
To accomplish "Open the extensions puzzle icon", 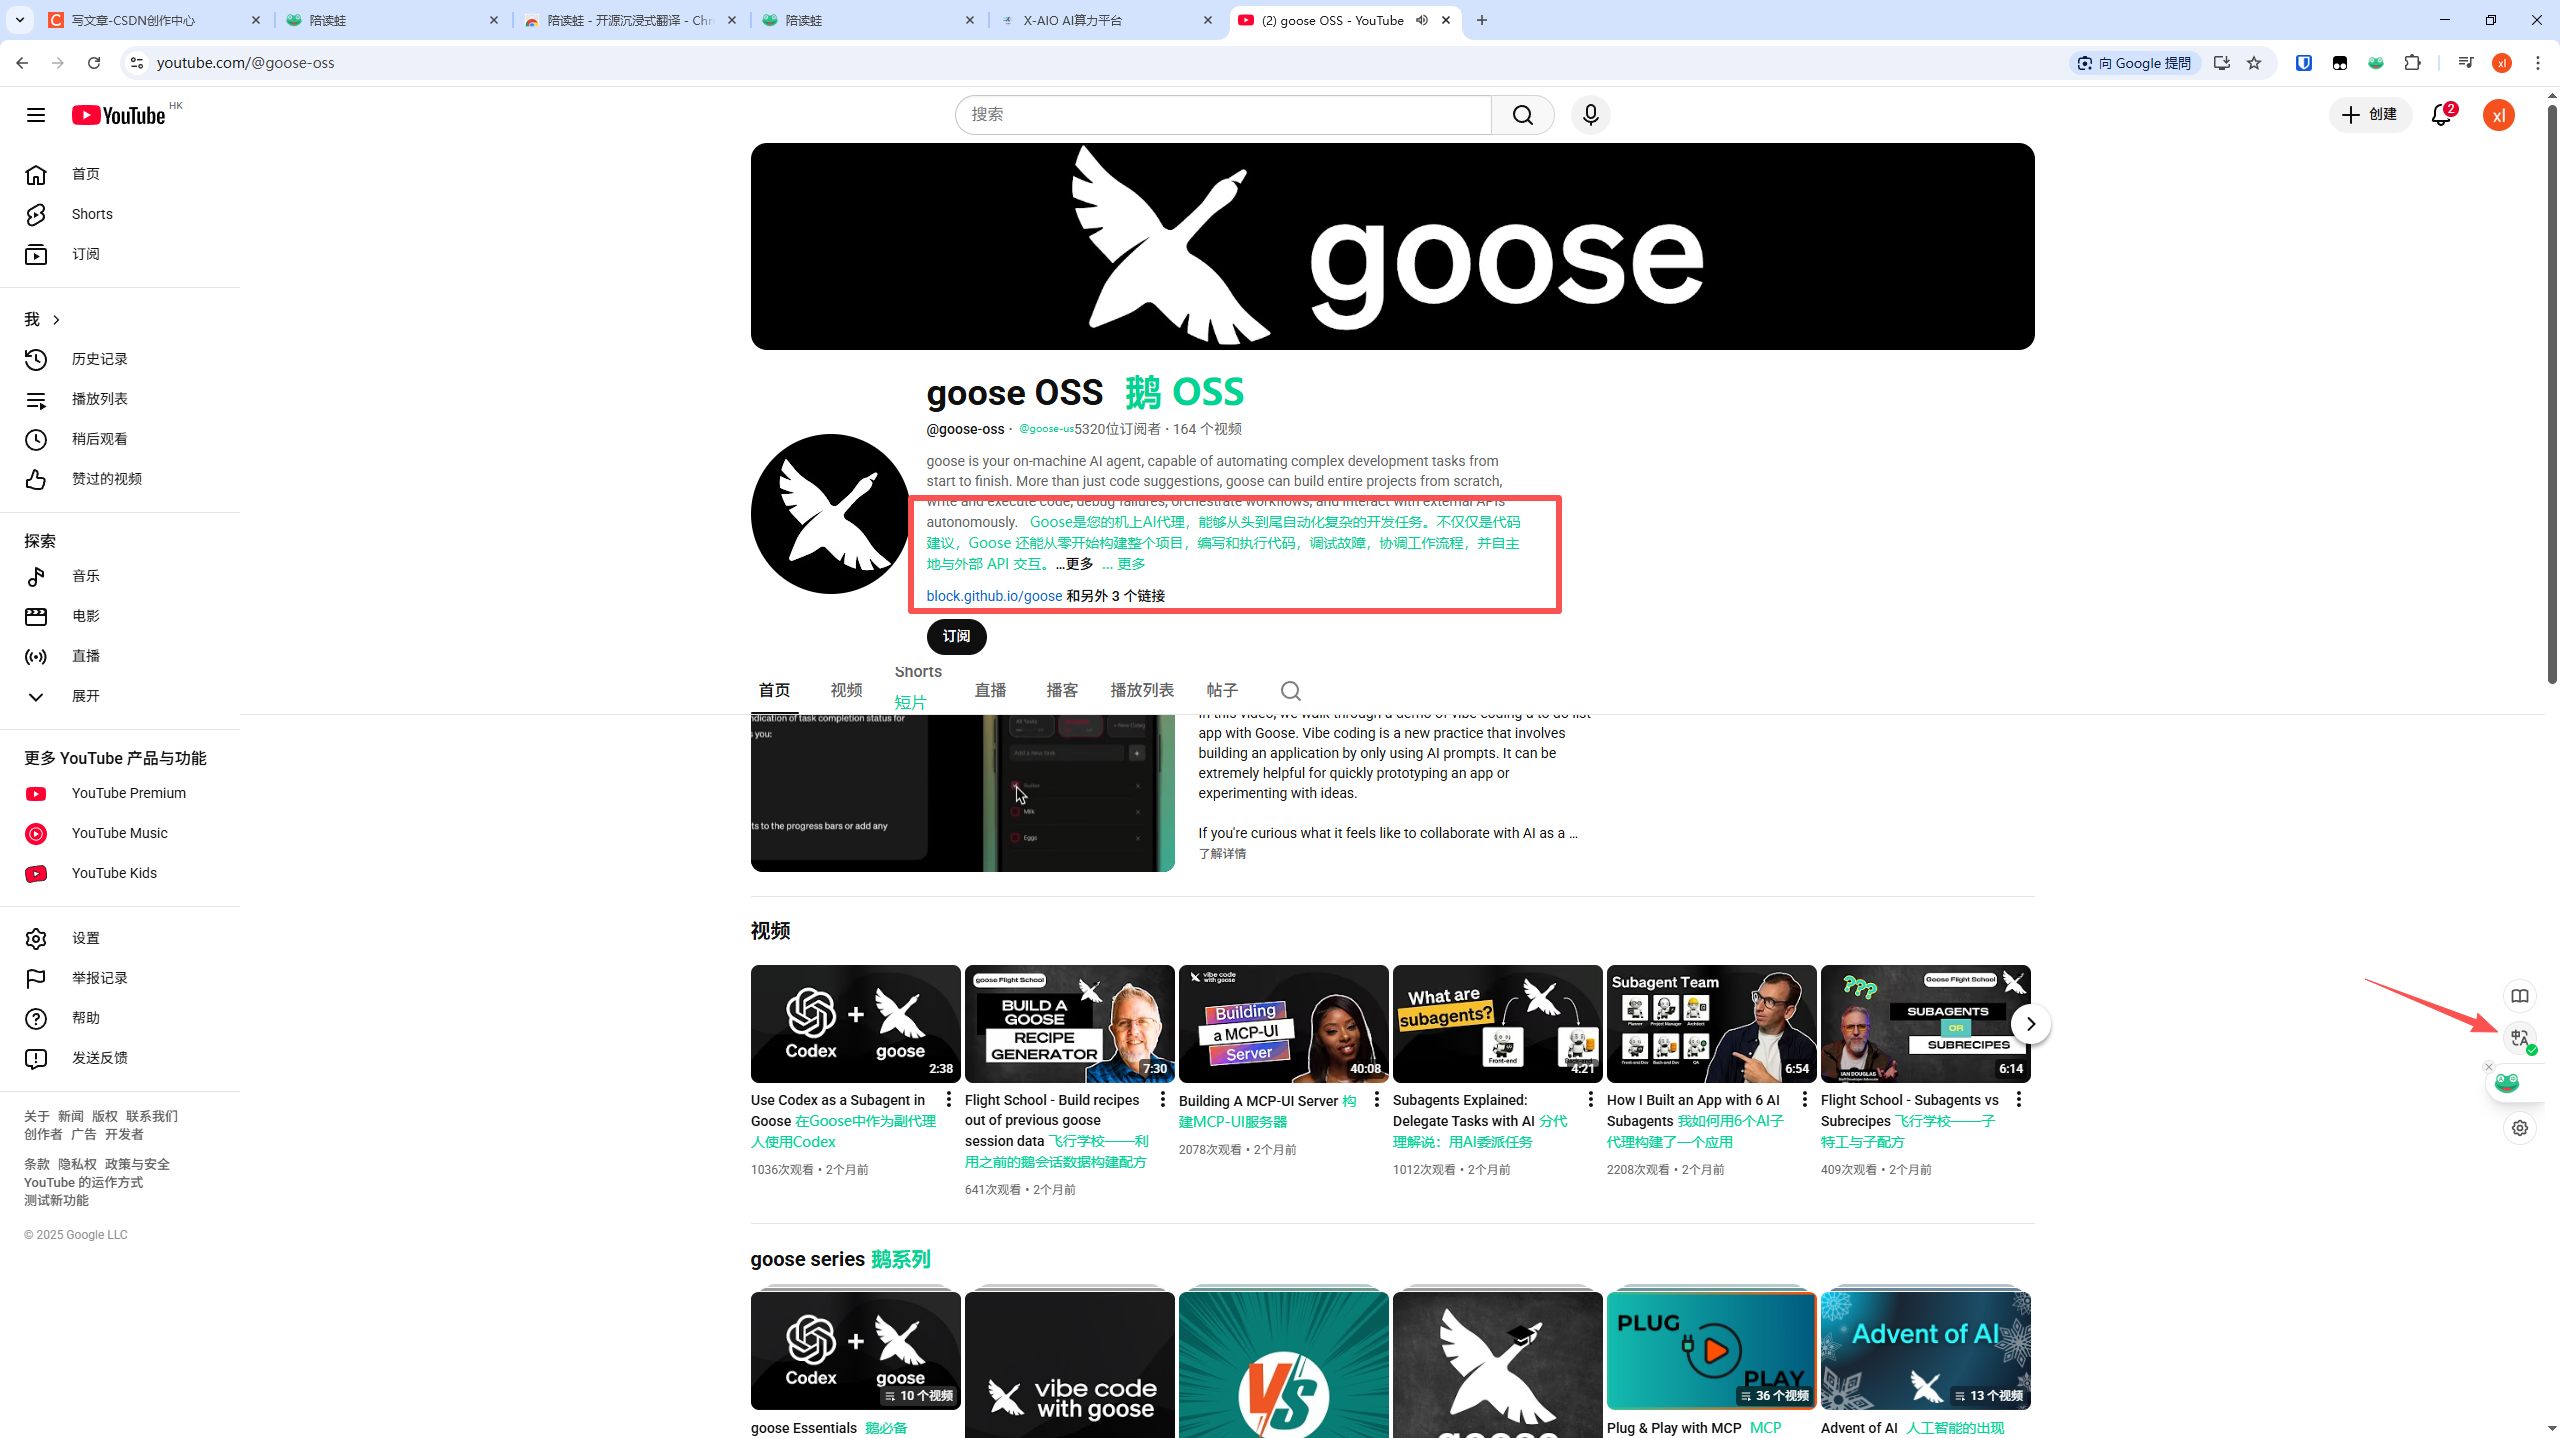I will [x=2412, y=63].
